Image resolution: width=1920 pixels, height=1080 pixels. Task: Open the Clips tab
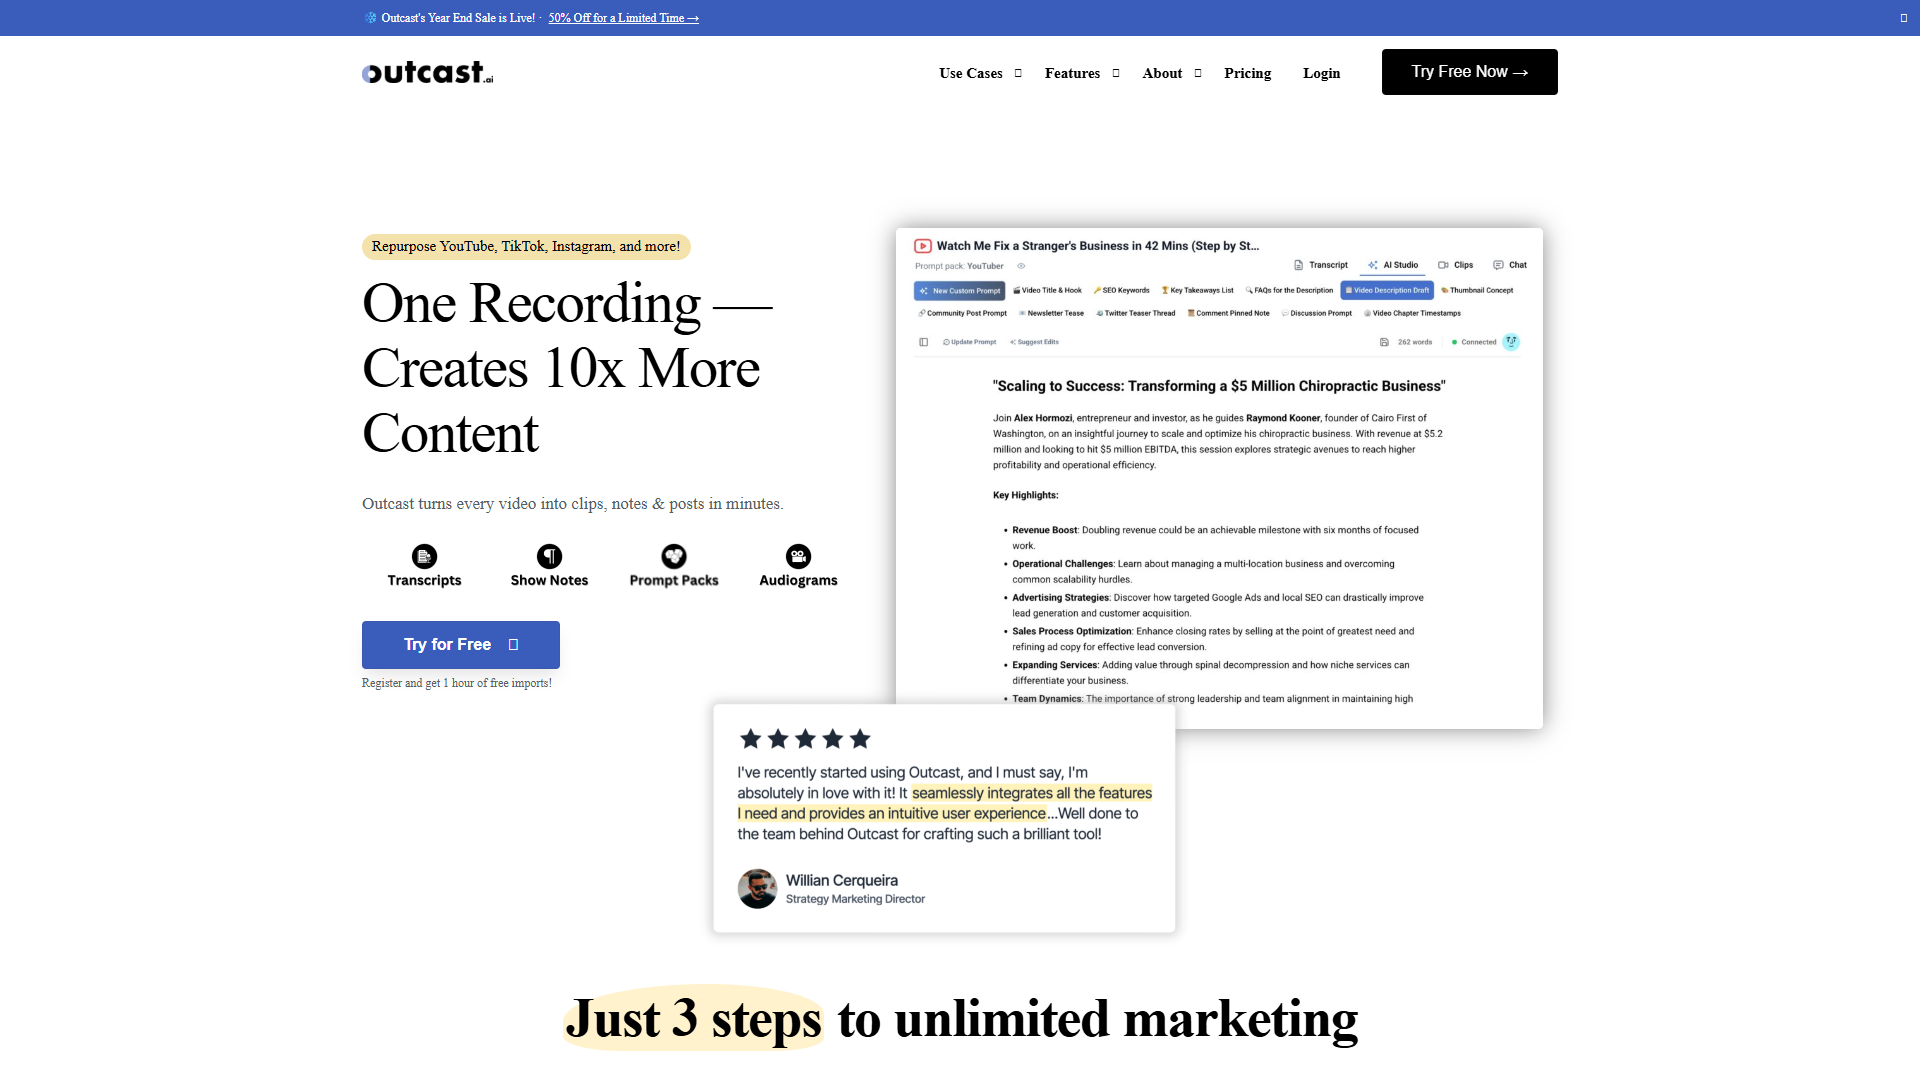pyautogui.click(x=1456, y=265)
